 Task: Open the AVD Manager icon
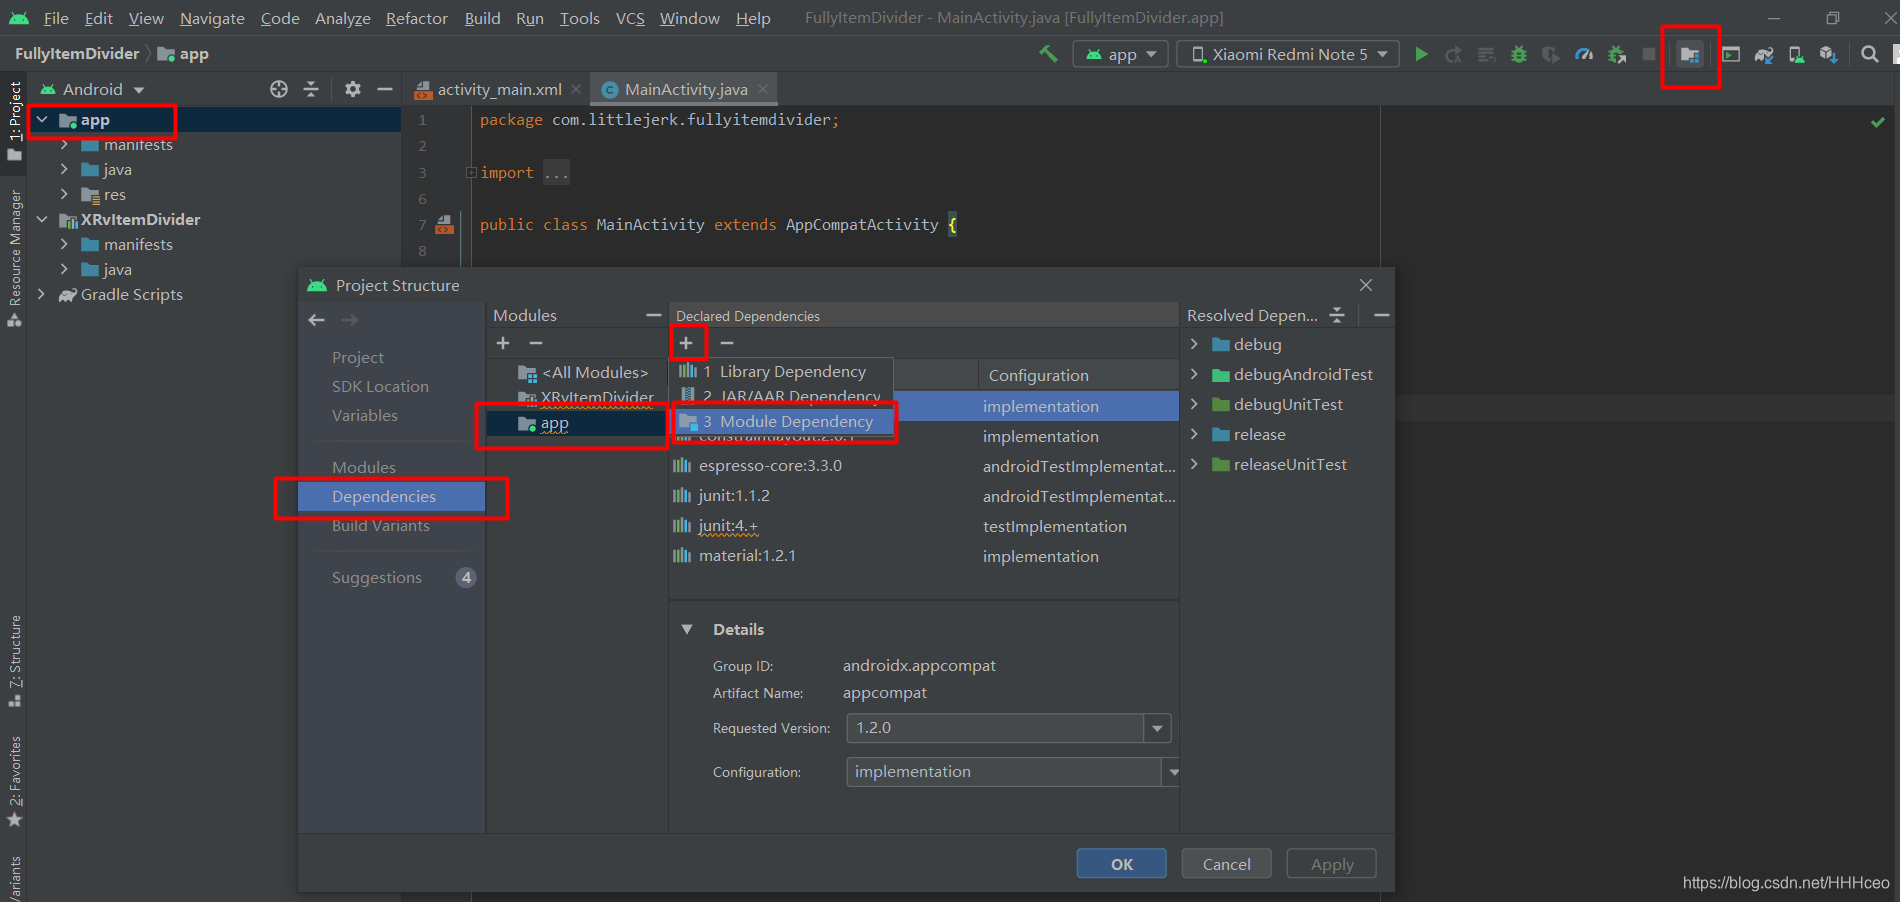pyautogui.click(x=1797, y=54)
